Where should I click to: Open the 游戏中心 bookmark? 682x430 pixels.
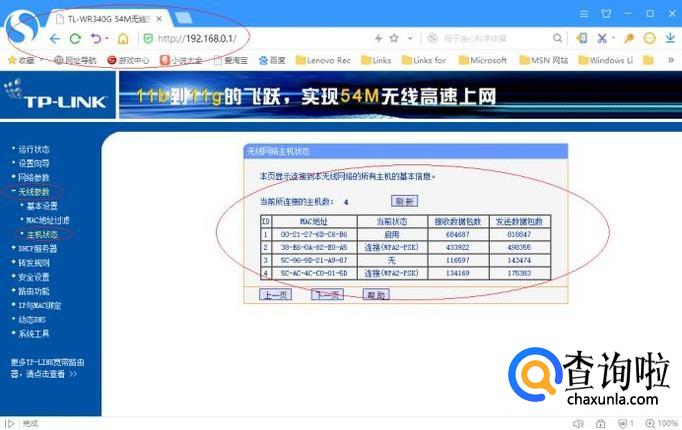128,60
